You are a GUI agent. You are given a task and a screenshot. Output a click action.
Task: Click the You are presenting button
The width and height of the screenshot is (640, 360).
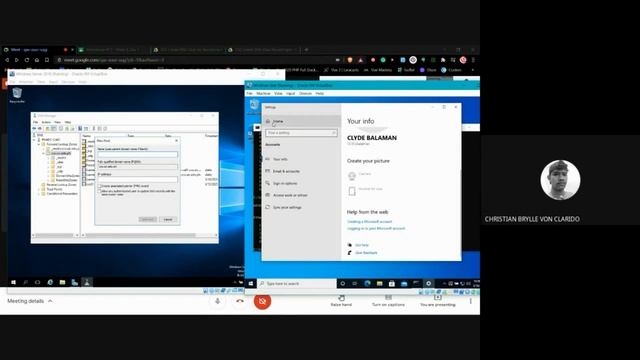438,301
